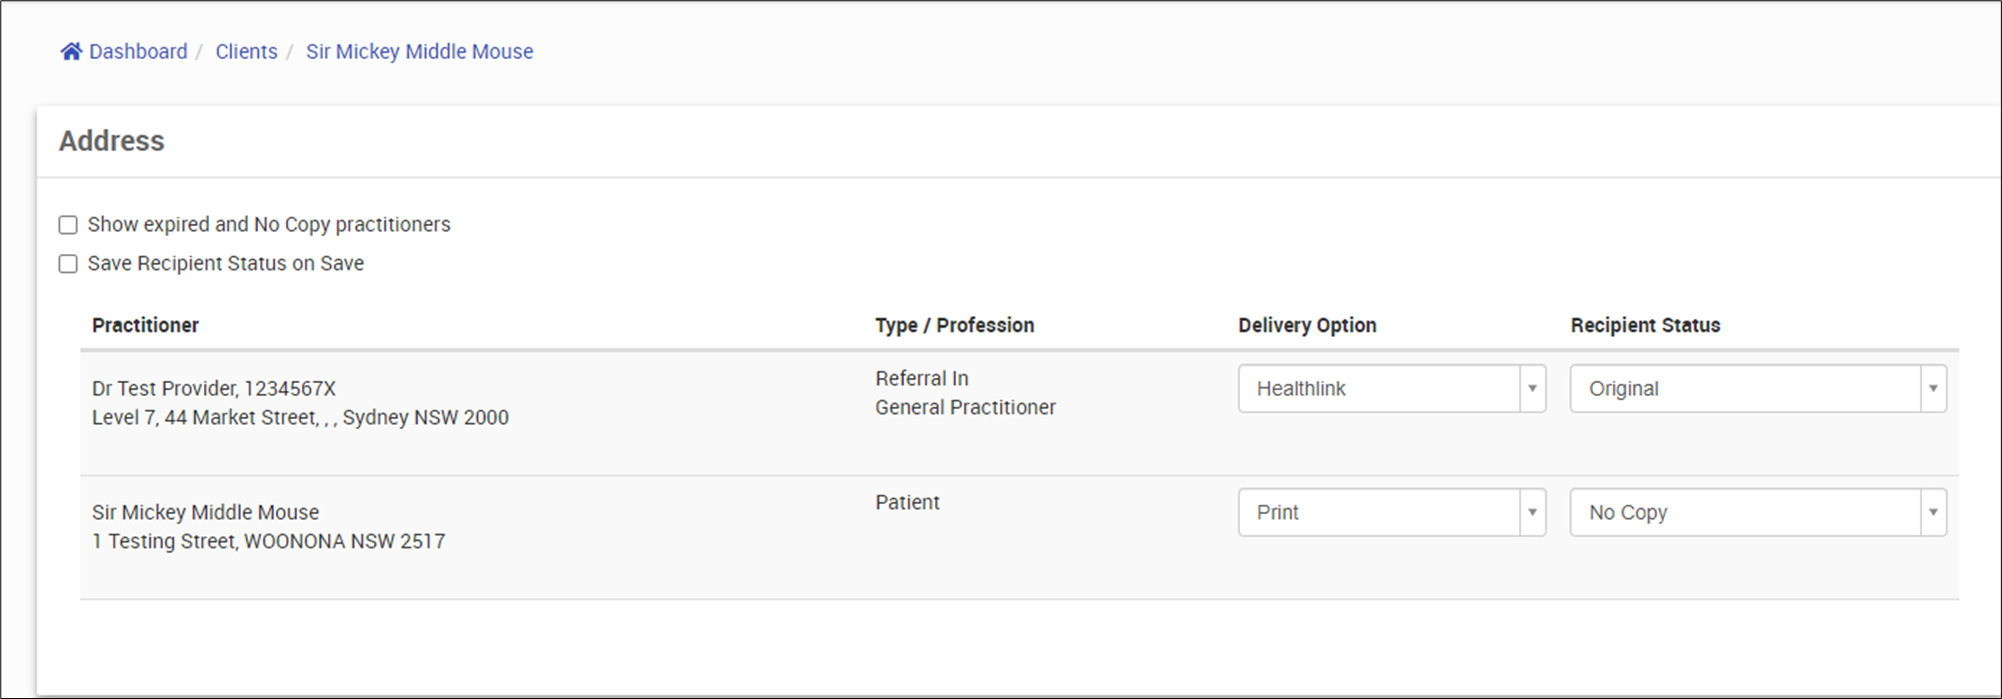
Task: Click arrow beside Original status
Action: (1933, 389)
